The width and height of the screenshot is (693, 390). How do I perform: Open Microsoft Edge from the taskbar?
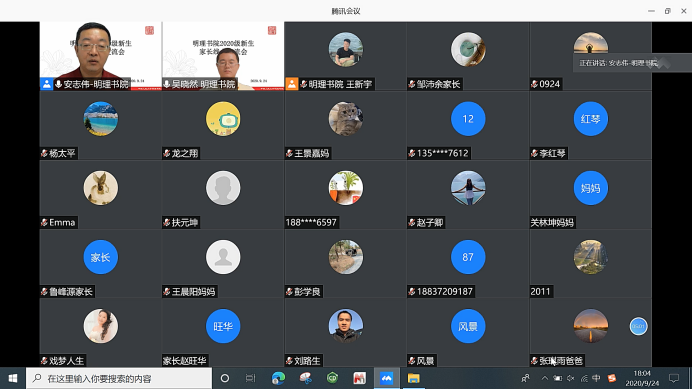[278, 379]
